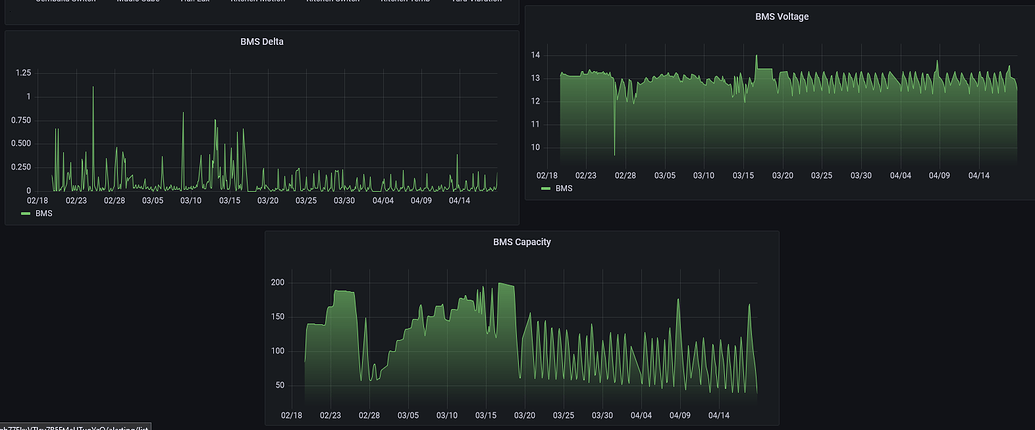Click 02/28 date label on BMS Capacity axis
The image size is (1035, 430).
tap(369, 415)
